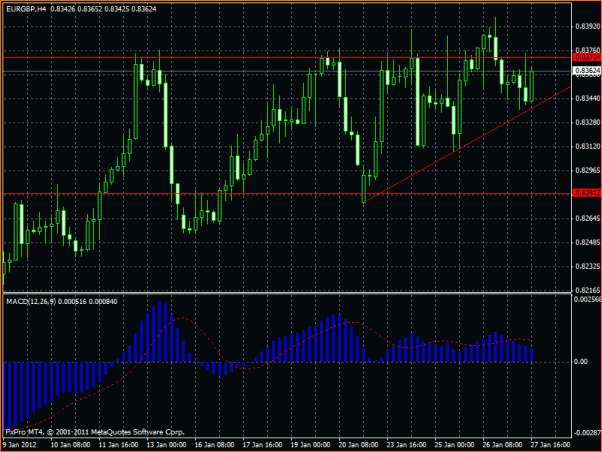Click the 17 Jan 16:00 time label
Screen dimensions: 602x452
(x=262, y=445)
